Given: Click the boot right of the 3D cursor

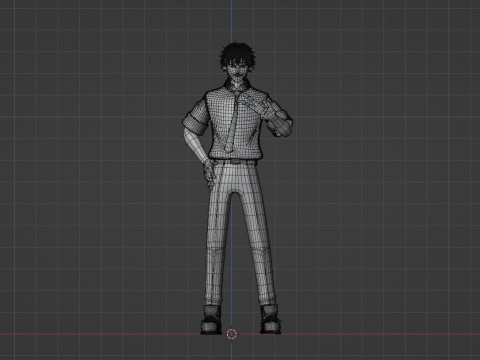Looking at the screenshot, I should tap(270, 319).
